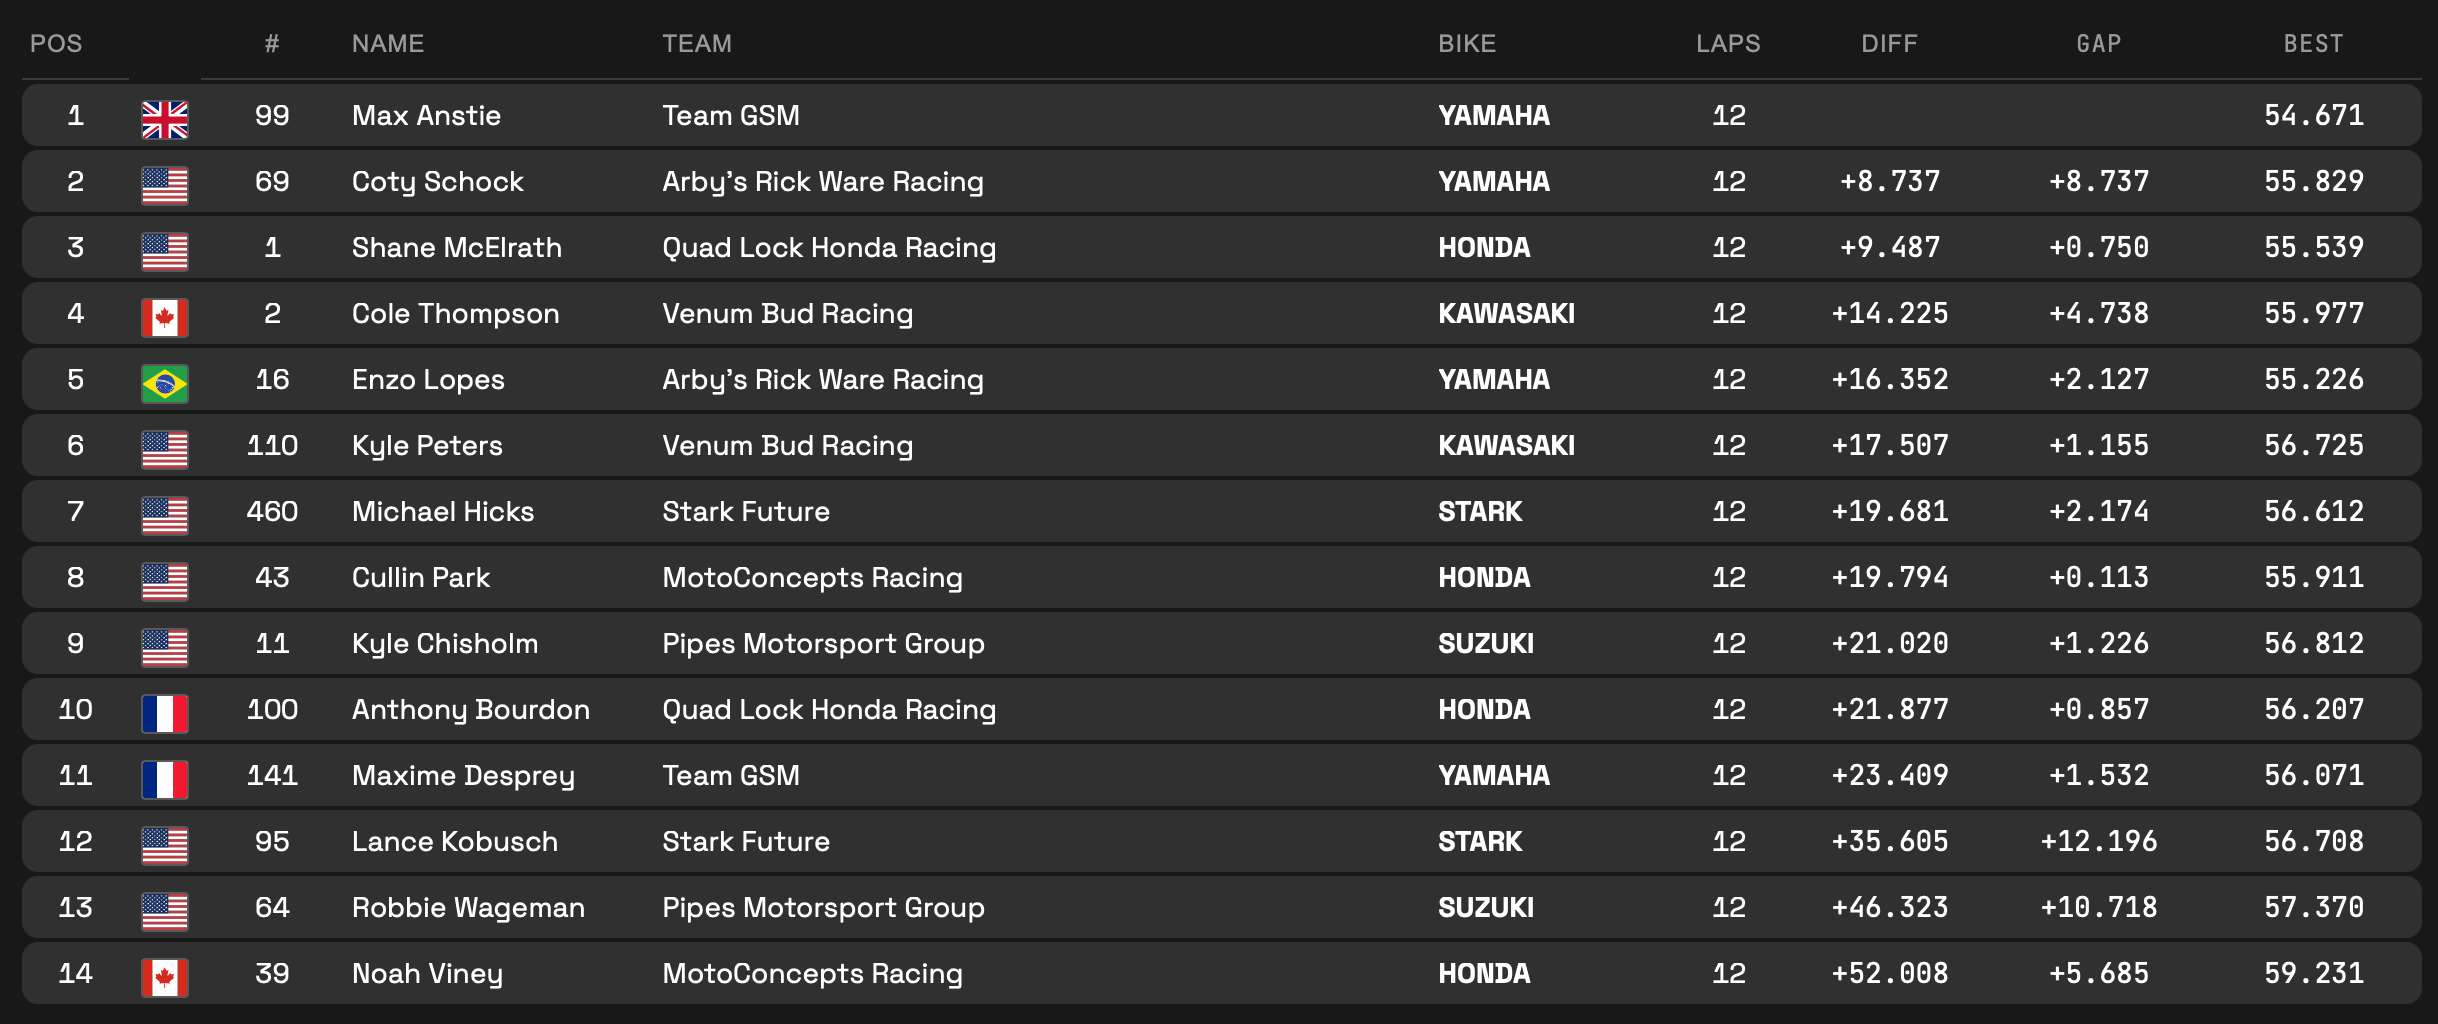This screenshot has height=1024, width=2438.
Task: Click the DIFF column header
Action: coord(1889,44)
